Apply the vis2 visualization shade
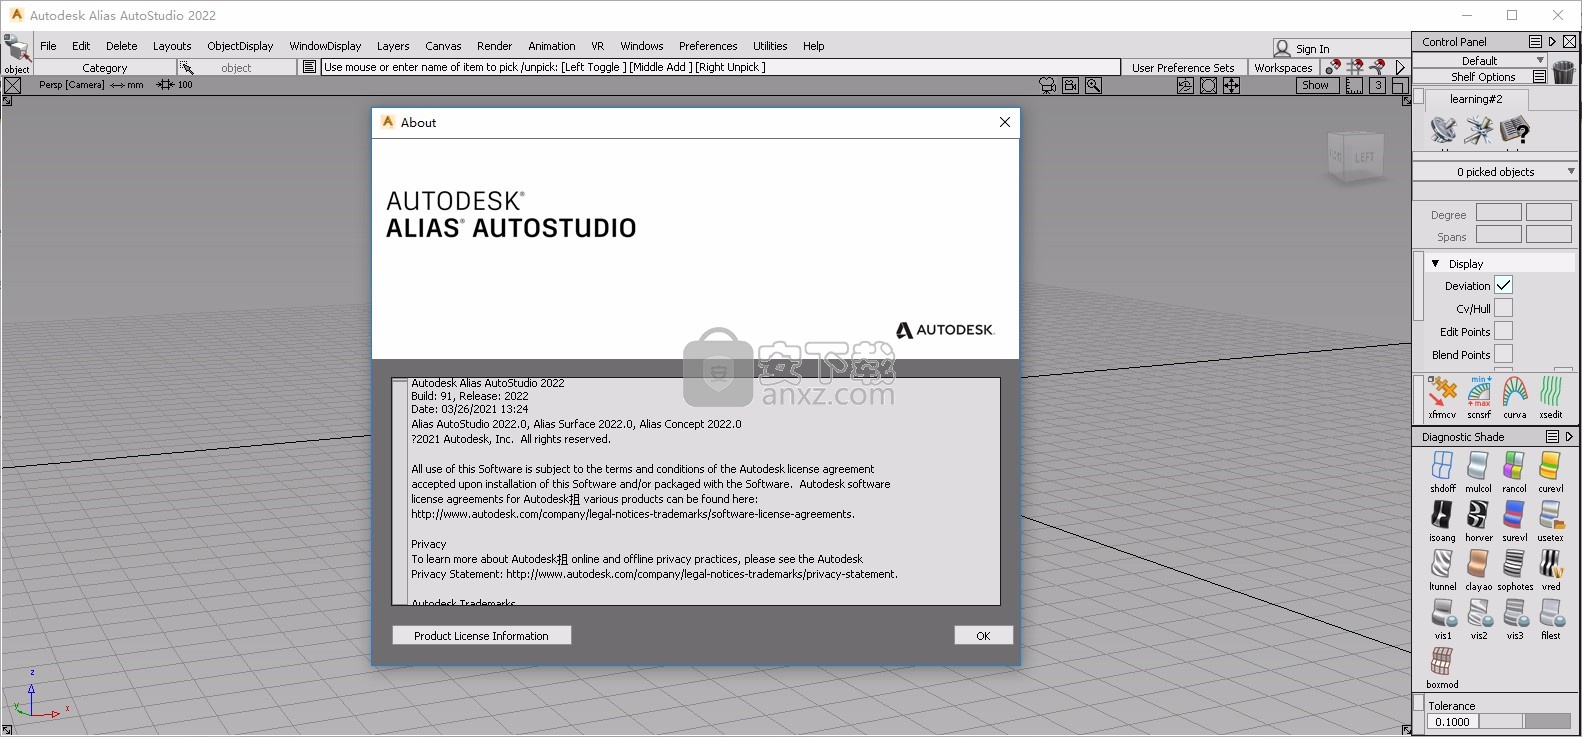Viewport: 1582px width, 737px height. (1478, 613)
